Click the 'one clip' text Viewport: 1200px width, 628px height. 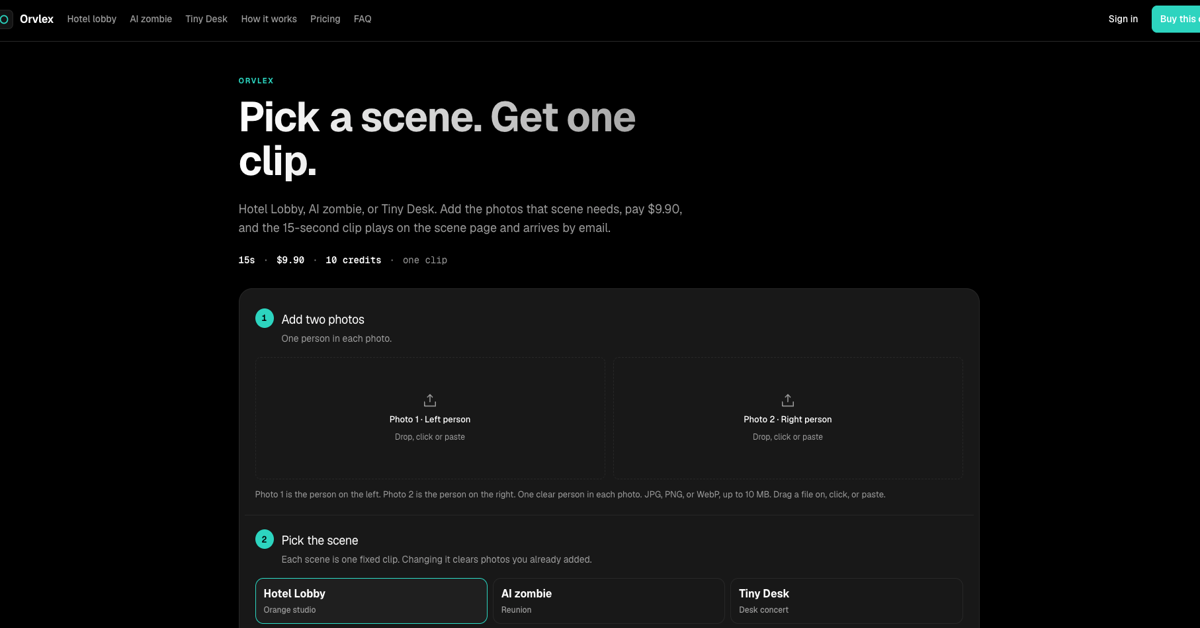point(425,260)
